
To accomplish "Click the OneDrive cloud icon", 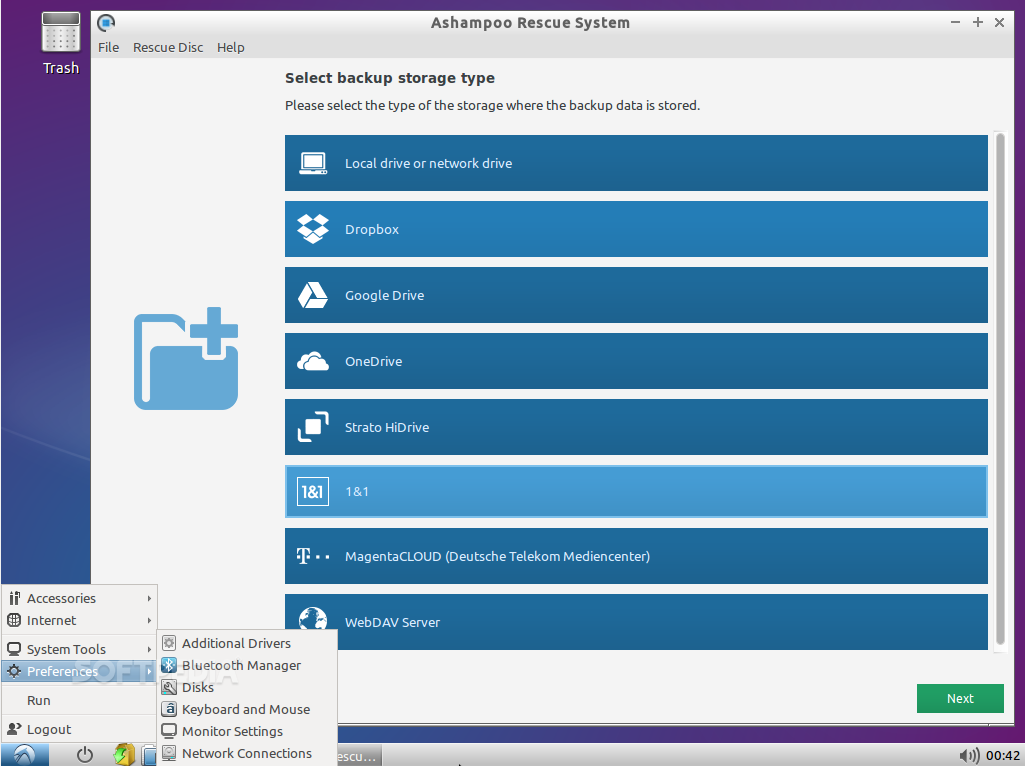I will click(x=313, y=361).
